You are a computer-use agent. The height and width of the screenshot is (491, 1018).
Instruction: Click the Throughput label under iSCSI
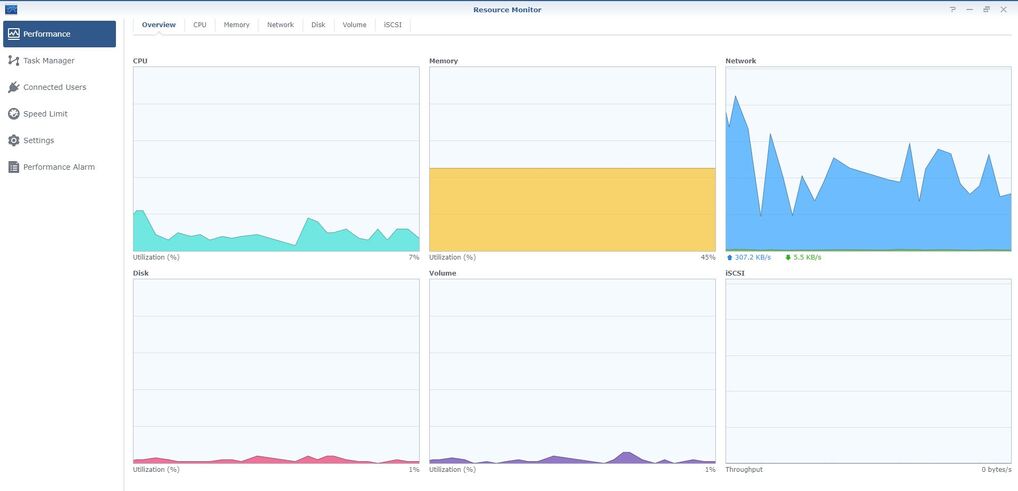(x=744, y=470)
